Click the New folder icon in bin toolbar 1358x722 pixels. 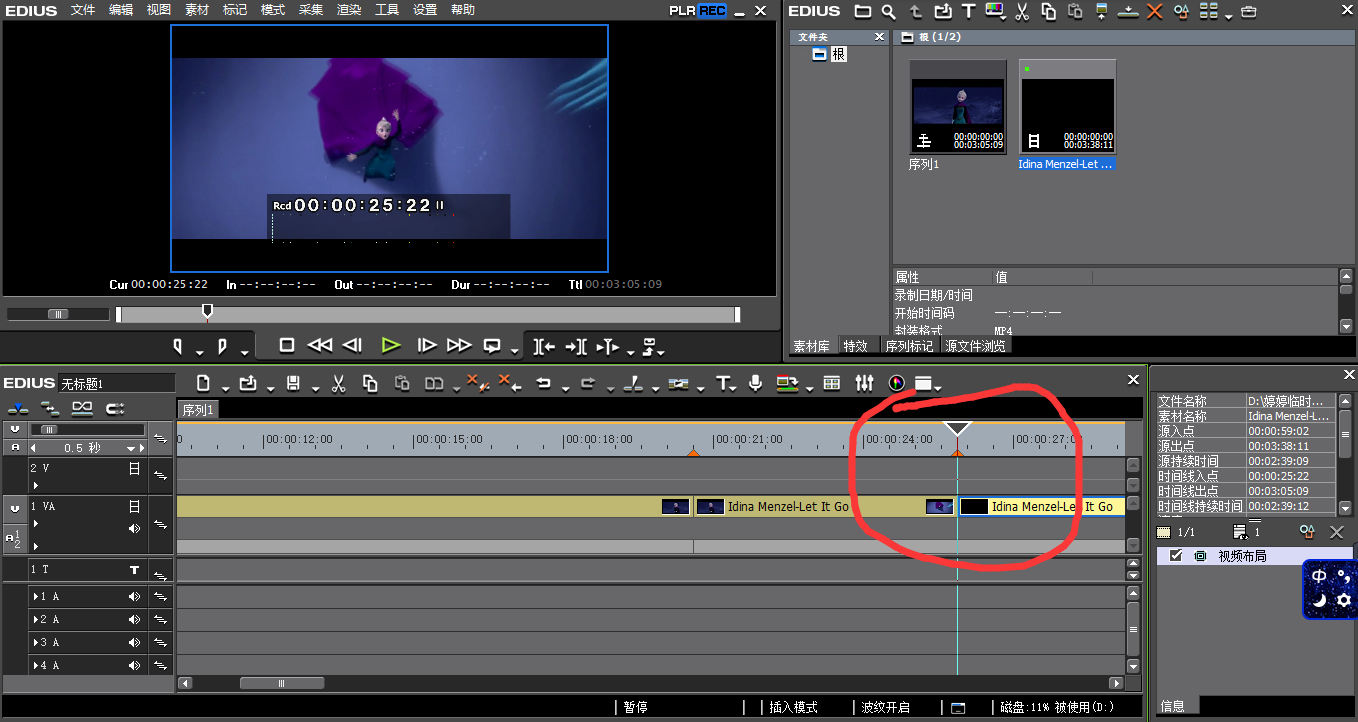[862, 11]
